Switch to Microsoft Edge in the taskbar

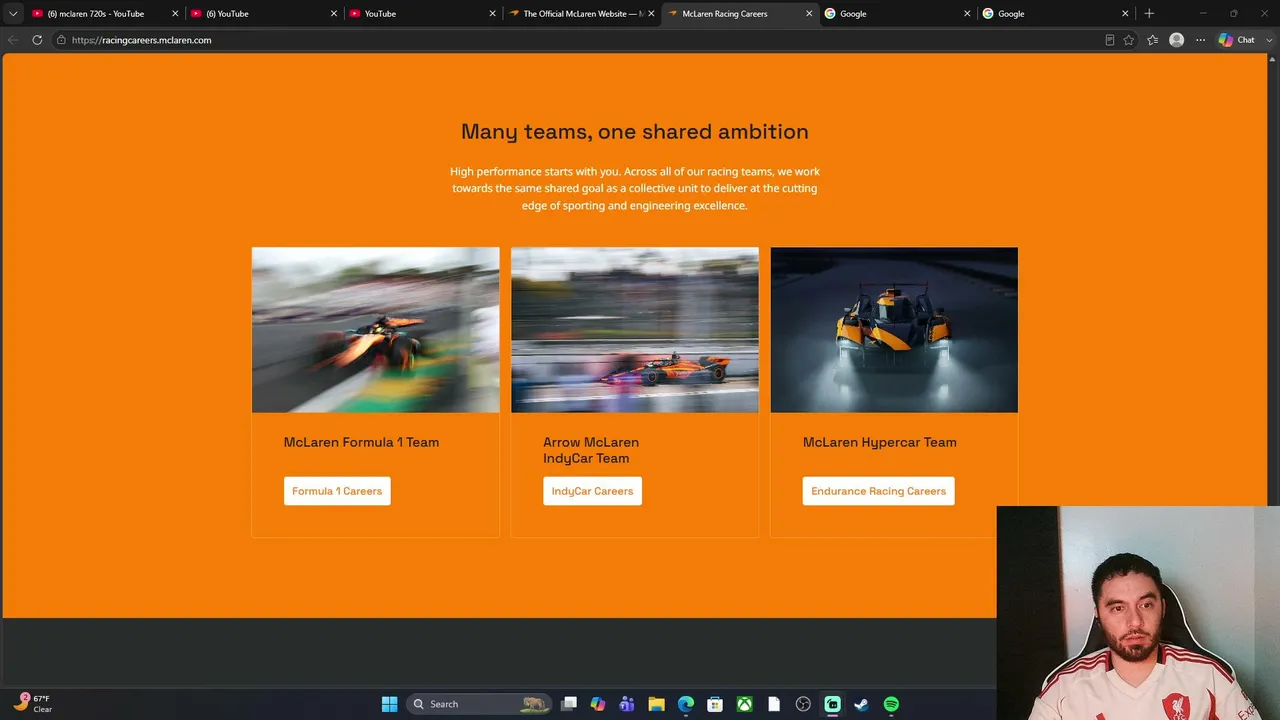click(x=686, y=704)
